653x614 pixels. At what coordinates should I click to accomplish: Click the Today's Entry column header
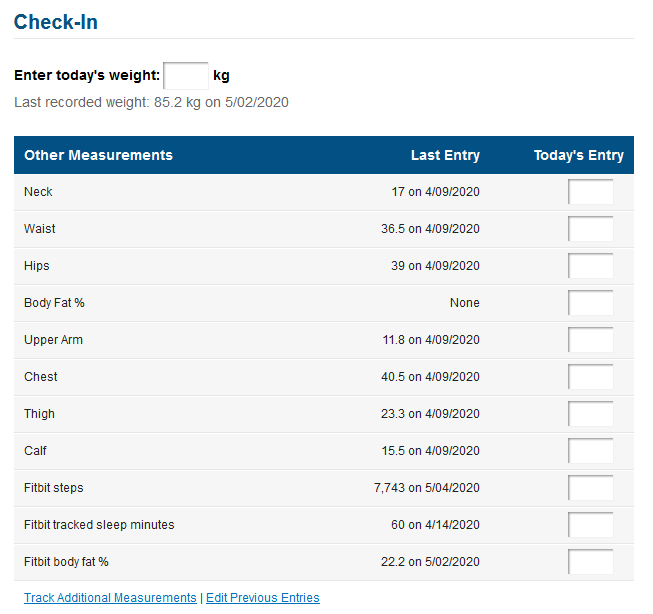(x=579, y=155)
